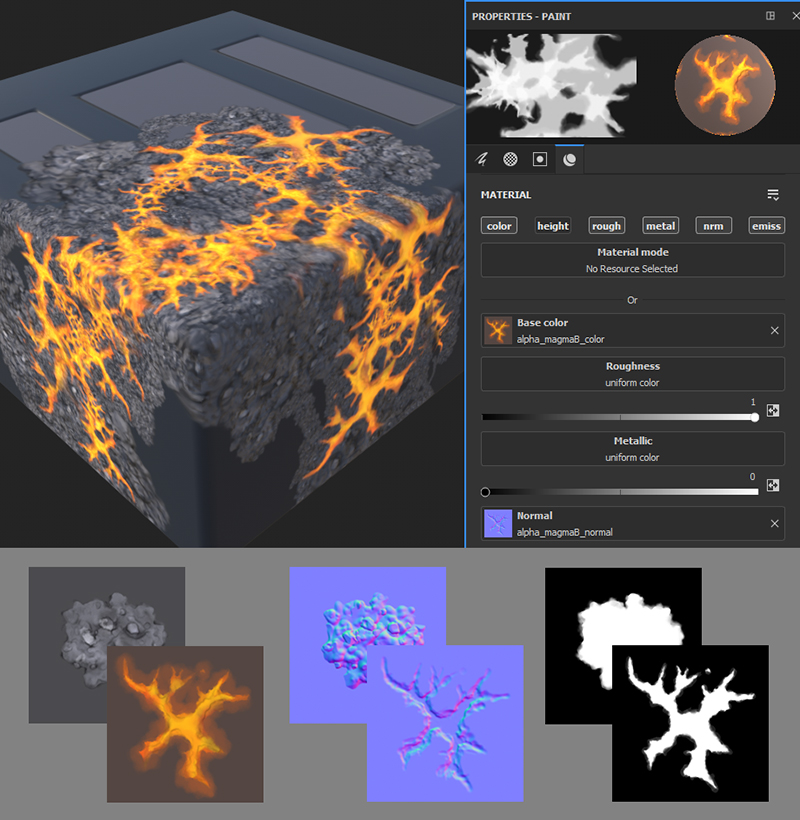The width and height of the screenshot is (800, 820).
Task: Click the brush alpha preview image
Action: [551, 86]
